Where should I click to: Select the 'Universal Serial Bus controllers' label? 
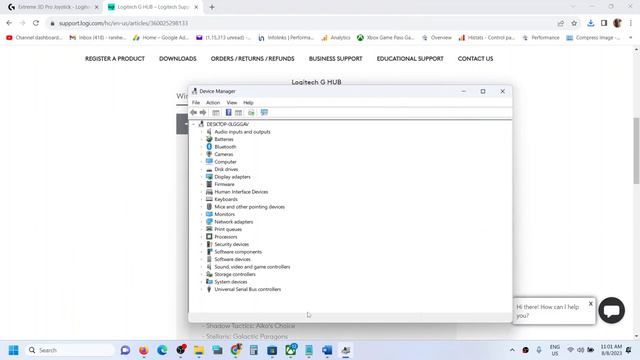(248, 289)
